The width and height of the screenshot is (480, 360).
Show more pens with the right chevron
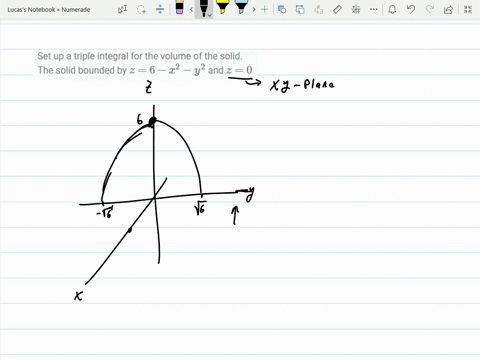point(254,9)
